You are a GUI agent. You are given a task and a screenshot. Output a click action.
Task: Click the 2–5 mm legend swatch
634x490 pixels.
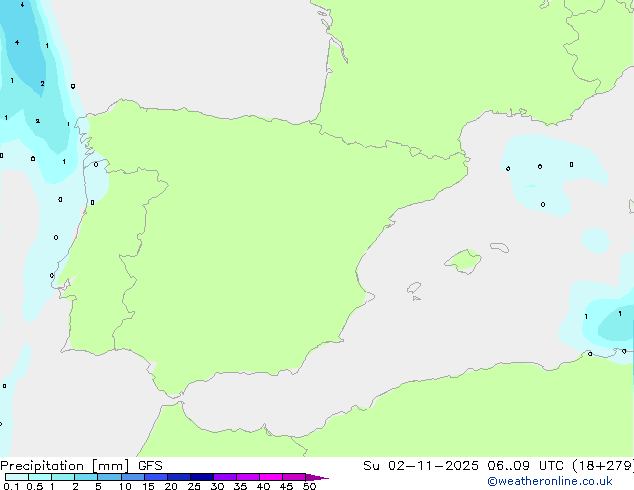coord(86,477)
